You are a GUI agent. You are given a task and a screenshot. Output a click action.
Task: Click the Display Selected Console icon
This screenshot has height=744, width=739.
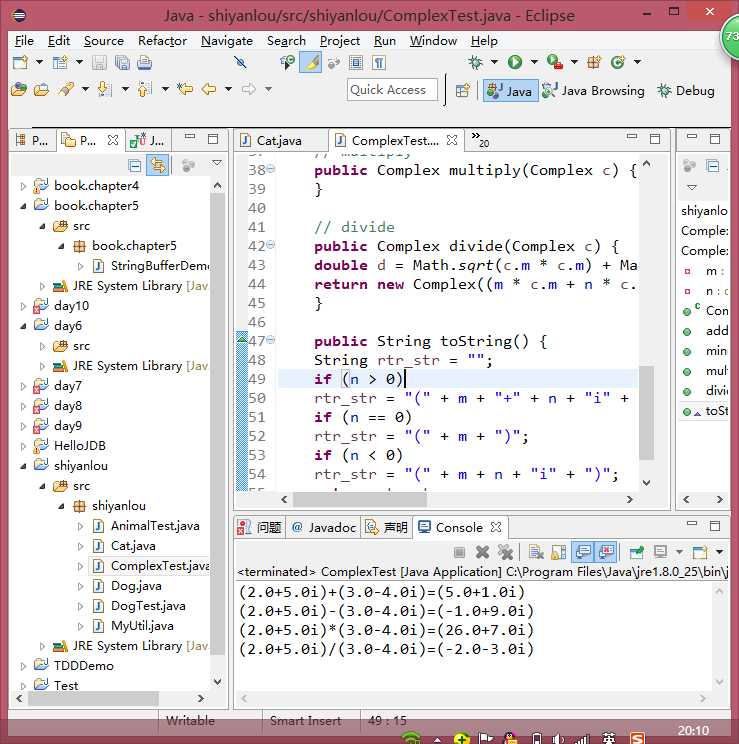(x=660, y=552)
